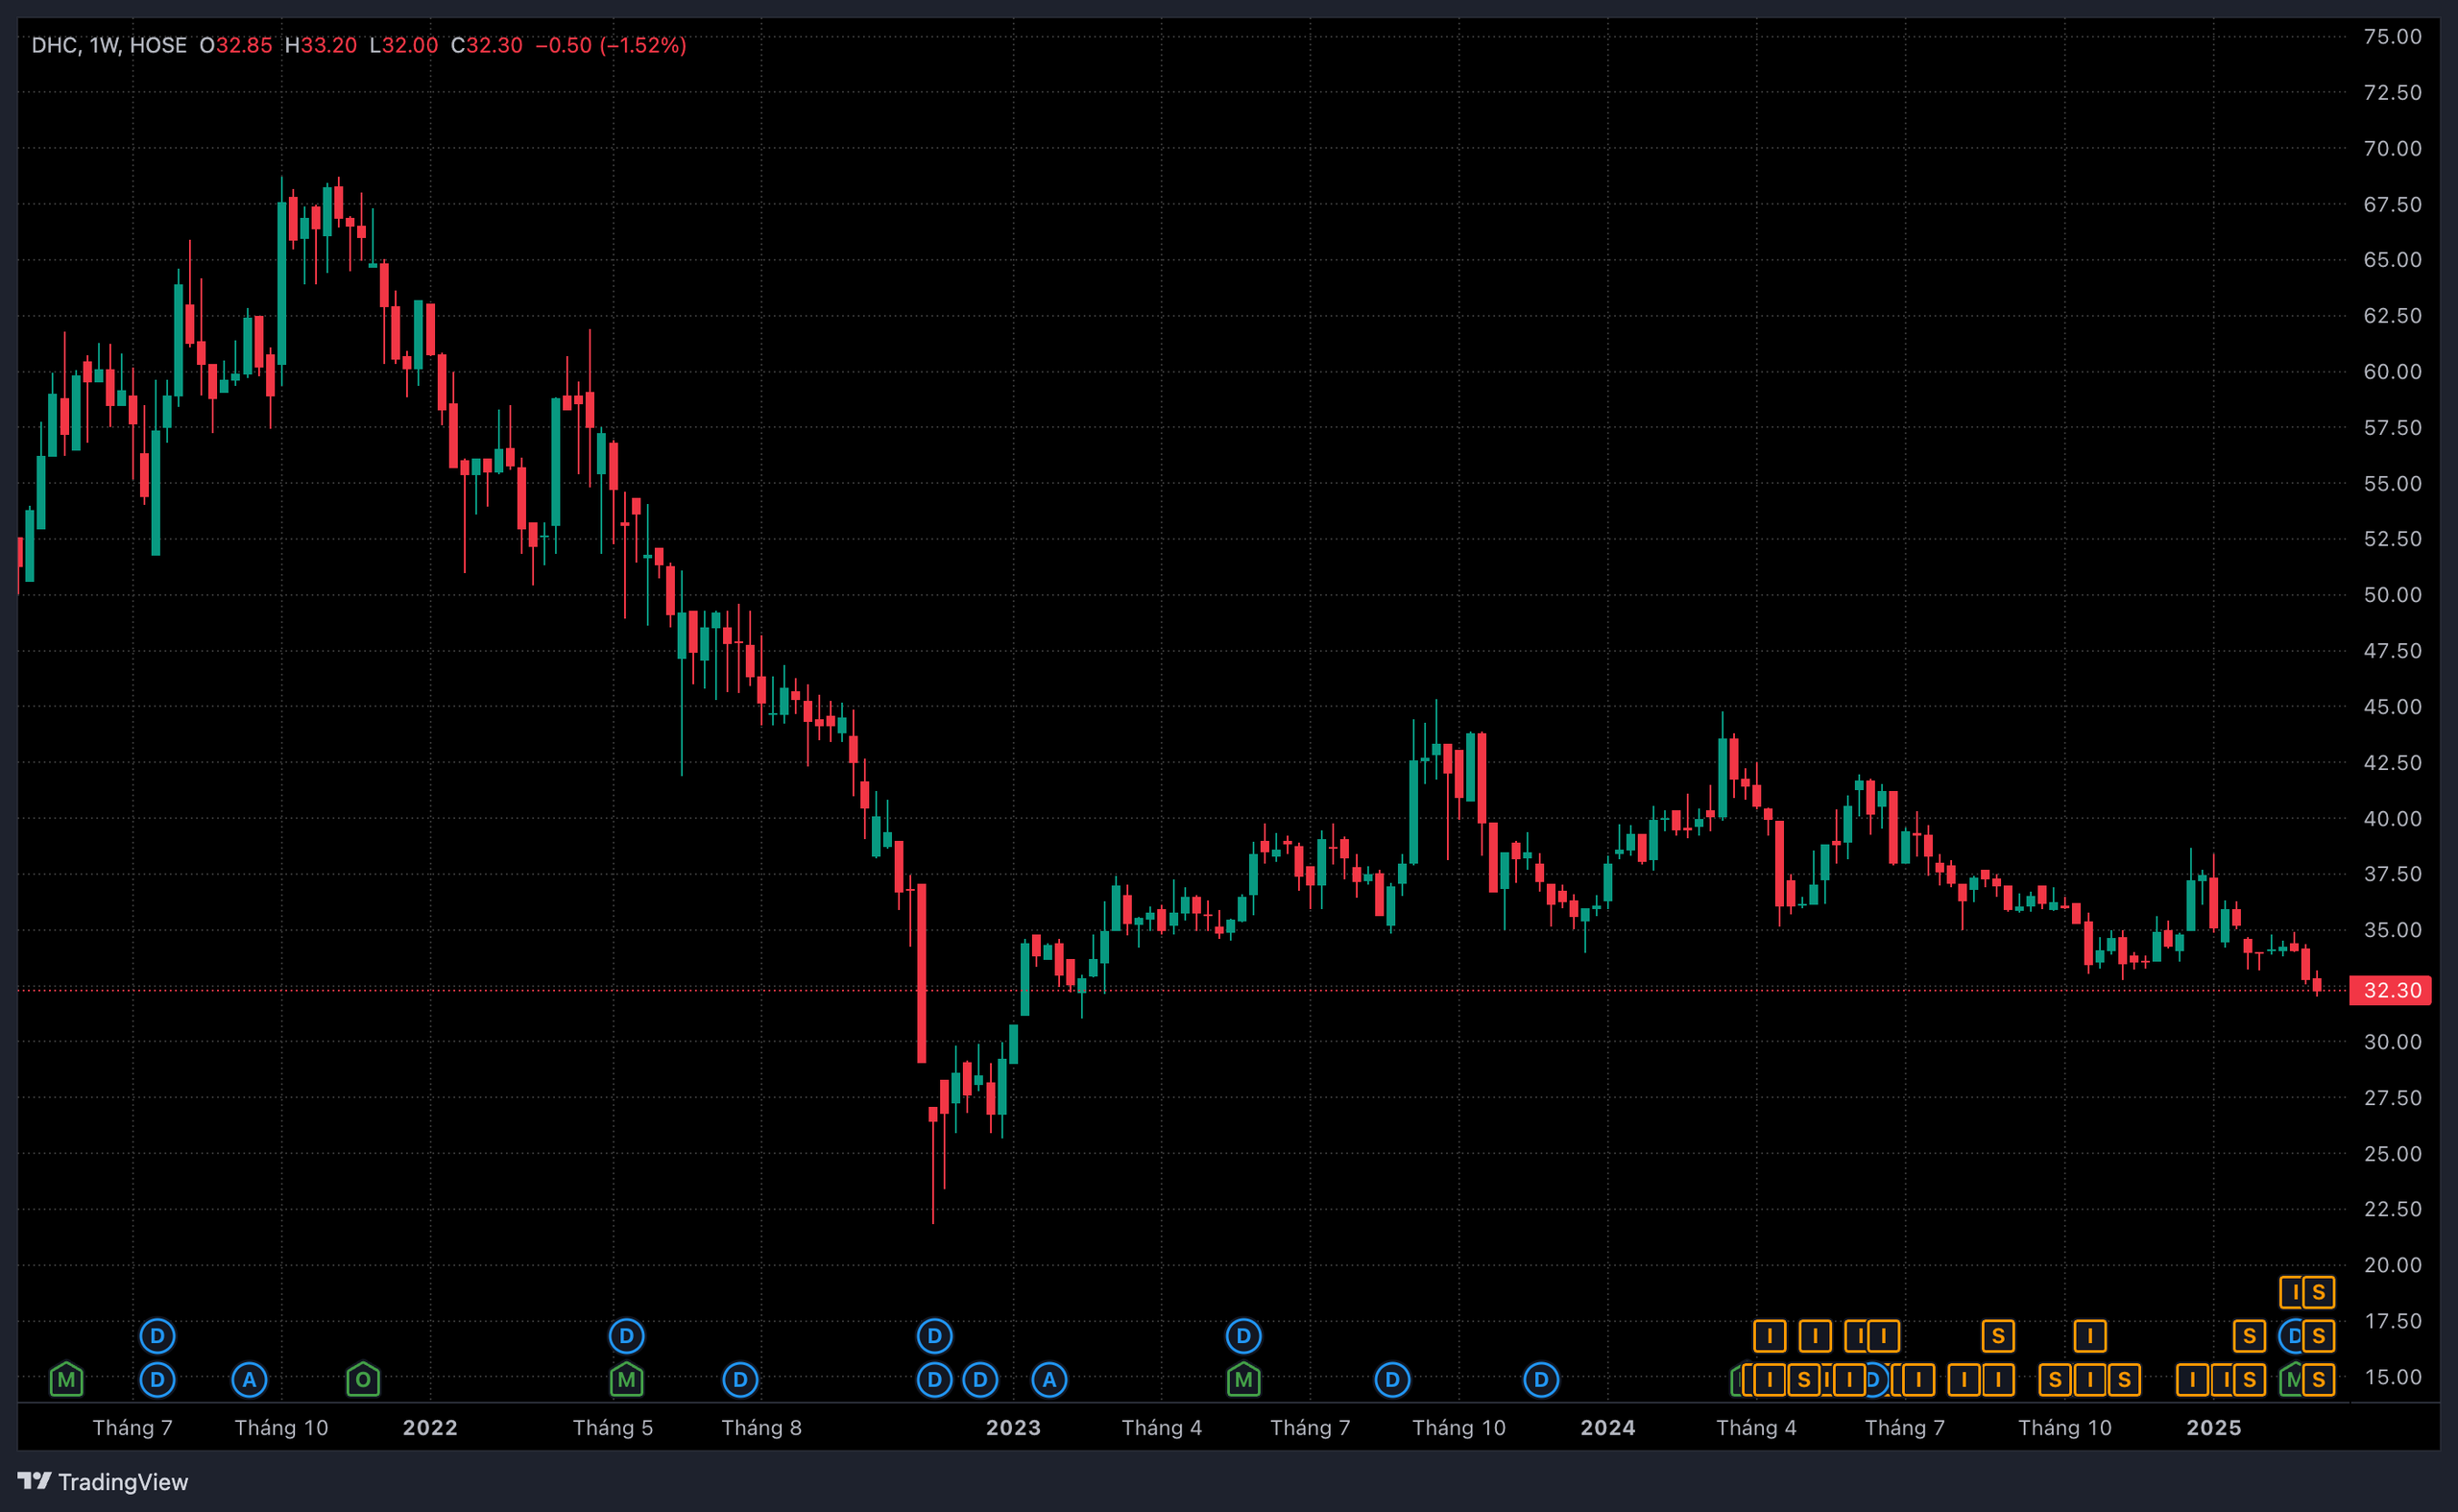Click the 2022 year label on time axis
Image resolution: width=2458 pixels, height=1512 pixels.
[430, 1428]
